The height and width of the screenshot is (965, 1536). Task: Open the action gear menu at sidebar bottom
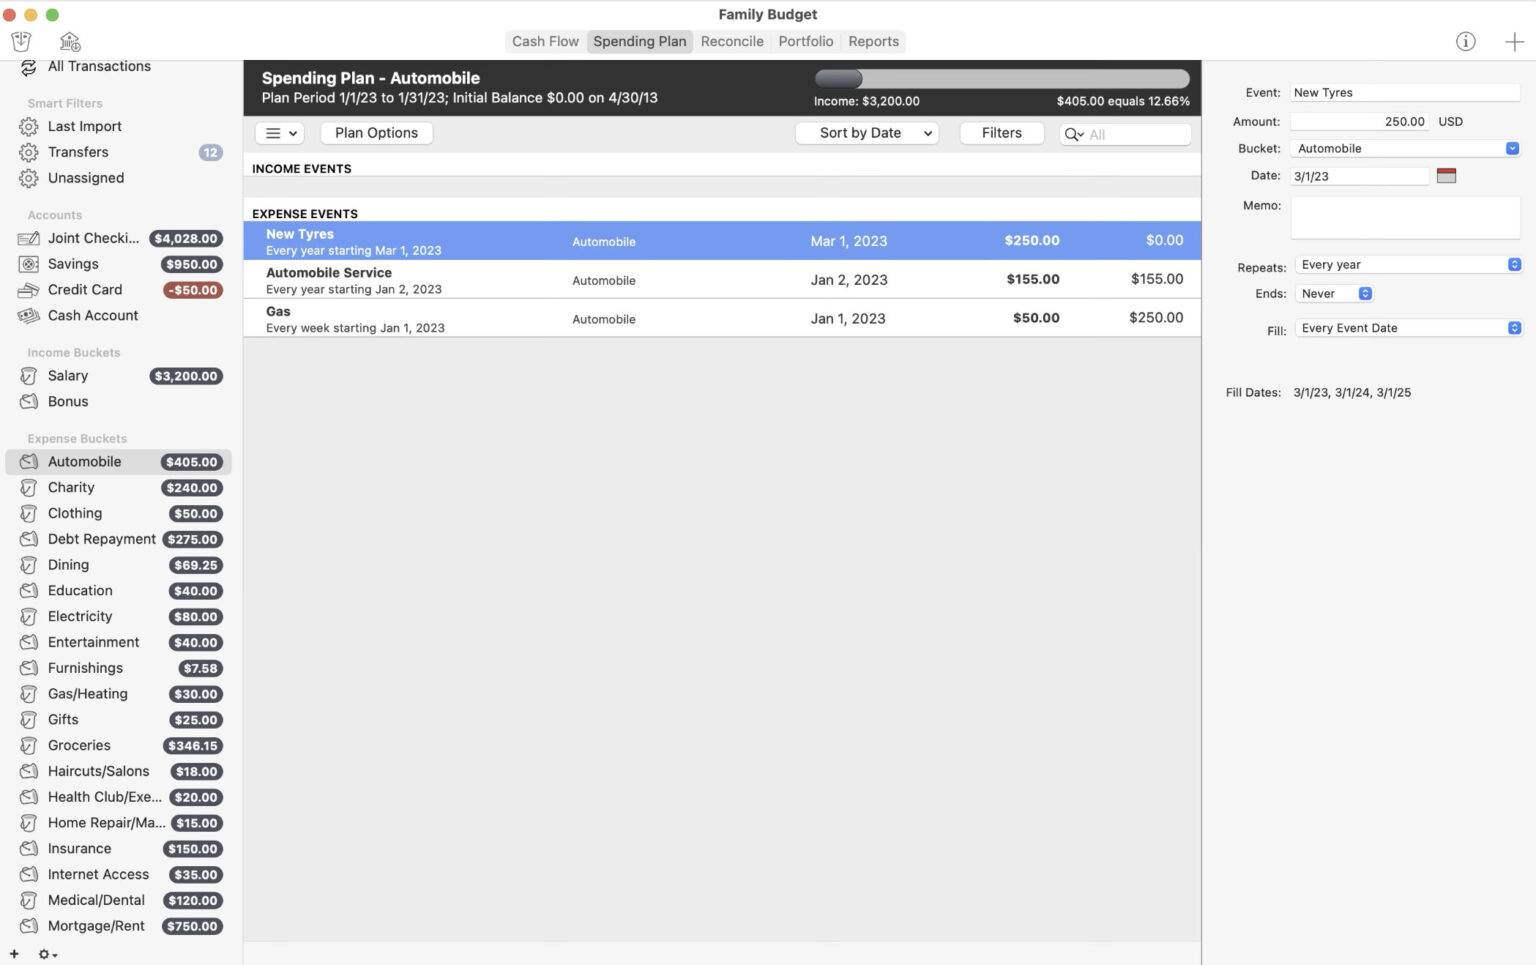coord(44,953)
